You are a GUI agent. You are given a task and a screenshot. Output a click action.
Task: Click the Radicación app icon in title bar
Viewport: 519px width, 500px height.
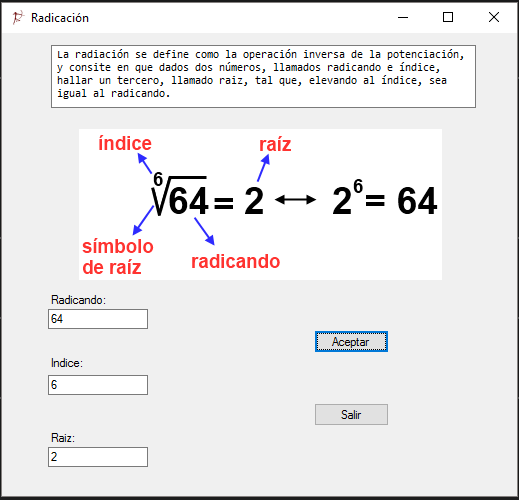pos(18,17)
